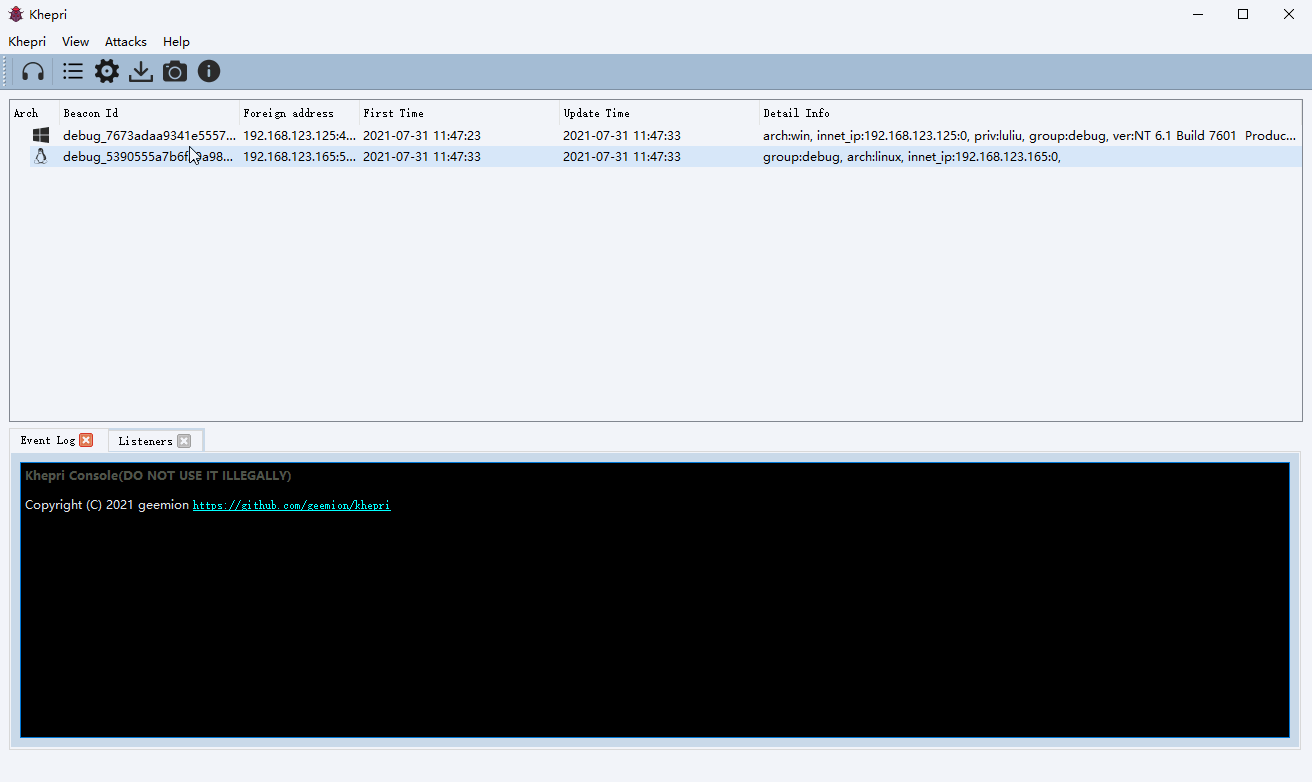Click the toolbar drag handle grip

coord(5,71)
